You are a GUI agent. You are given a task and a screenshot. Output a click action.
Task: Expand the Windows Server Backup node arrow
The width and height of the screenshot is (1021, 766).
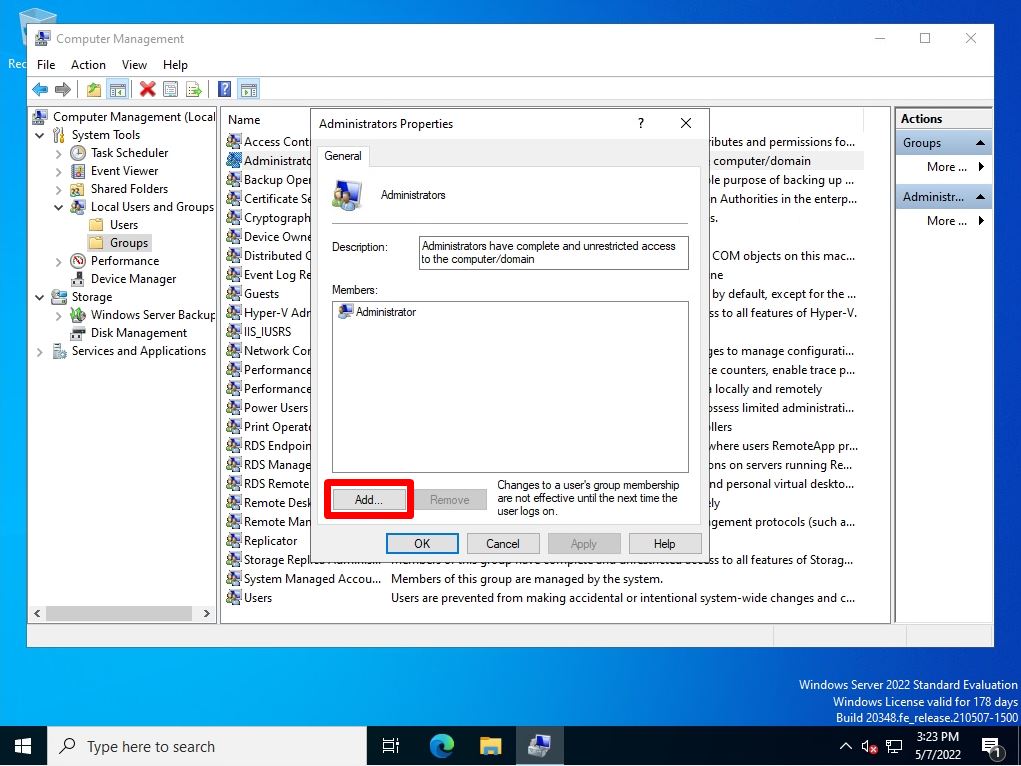click(x=59, y=316)
